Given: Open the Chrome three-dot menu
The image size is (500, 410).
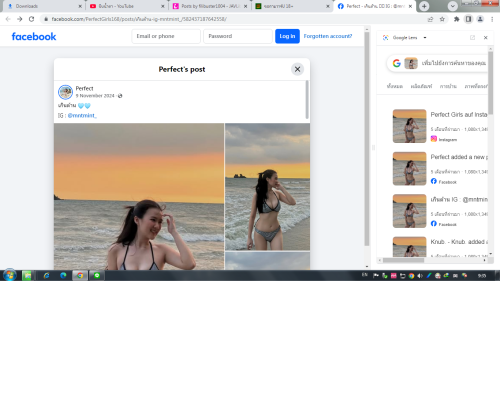Looking at the screenshot, I should point(492,19).
